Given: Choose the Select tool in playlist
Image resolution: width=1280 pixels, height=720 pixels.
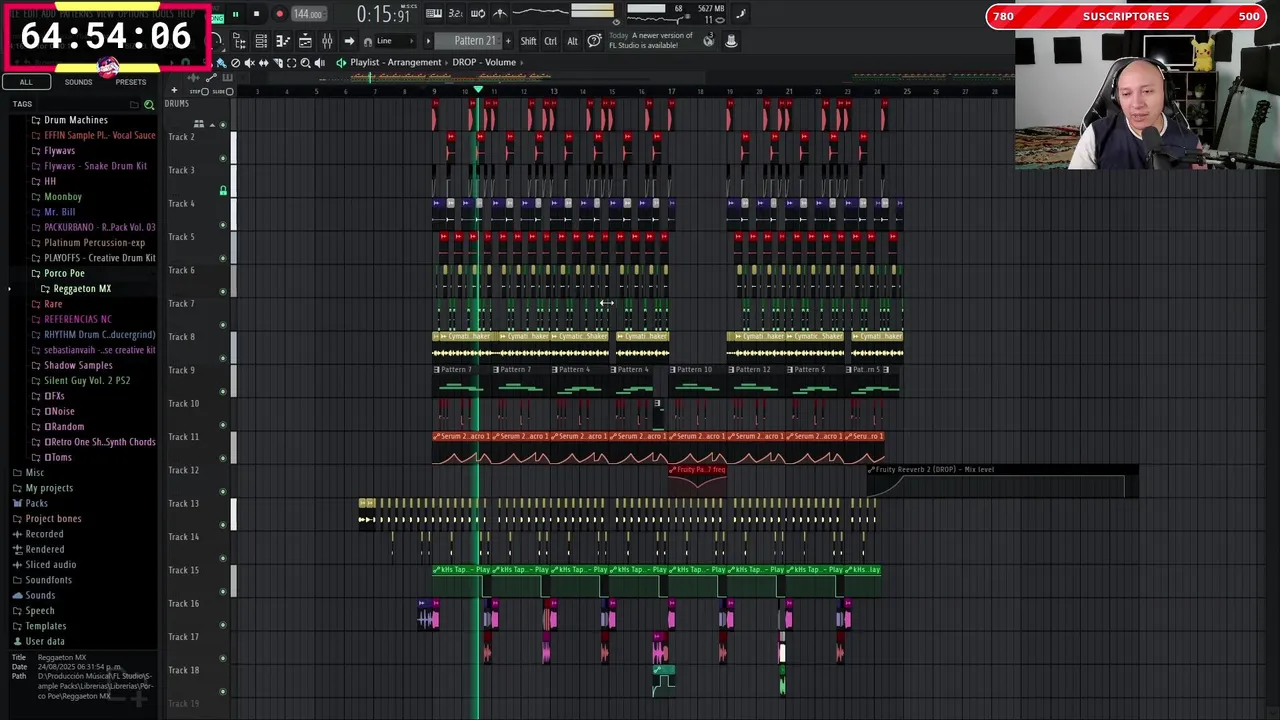Looking at the screenshot, I should click(291, 63).
